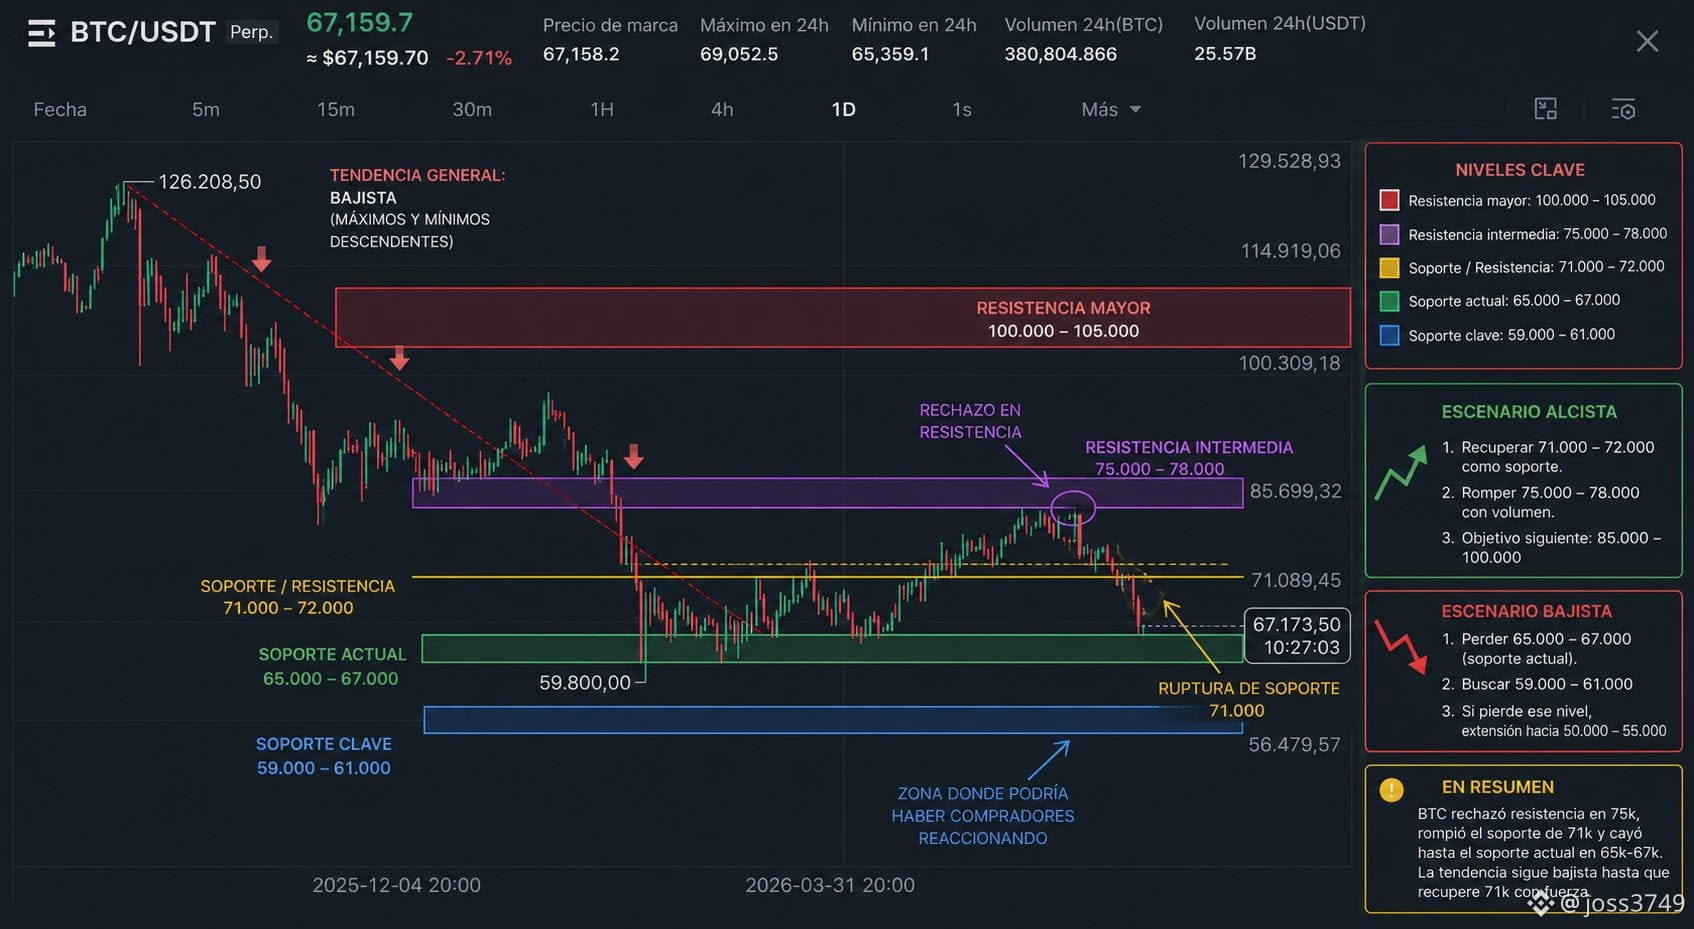
Task: Click the ≈ $67,159.70 fiat value
Action: (367, 58)
